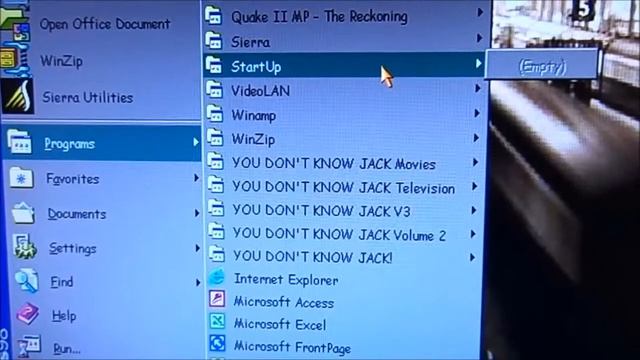This screenshot has width=640, height=360.
Task: Expand Favorites submenu arrow
Action: pos(197,178)
